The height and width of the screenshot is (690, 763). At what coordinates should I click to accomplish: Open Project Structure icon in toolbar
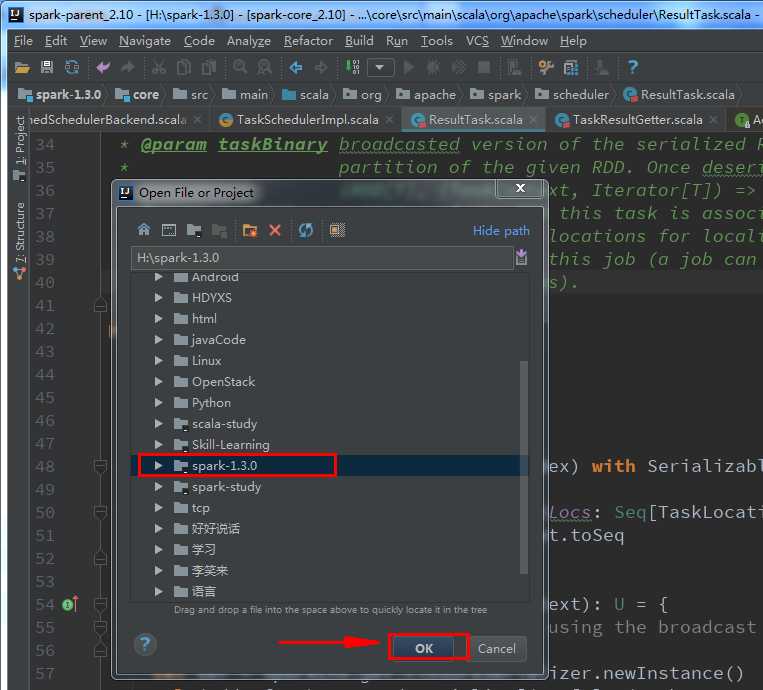click(571, 68)
